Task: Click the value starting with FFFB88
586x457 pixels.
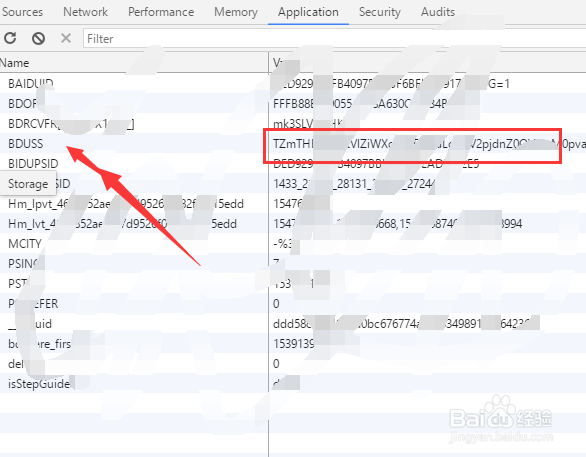Action: point(360,104)
